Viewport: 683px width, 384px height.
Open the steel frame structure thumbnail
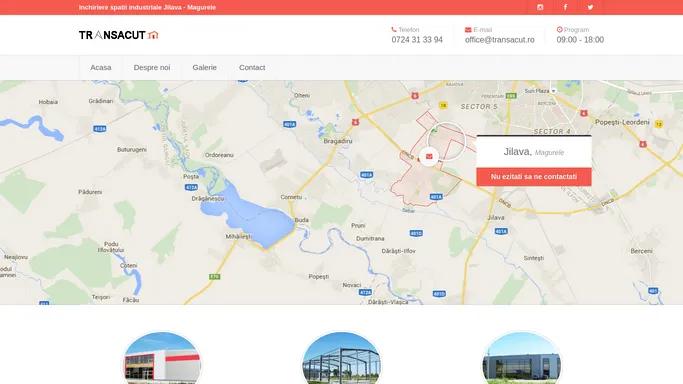point(342,358)
